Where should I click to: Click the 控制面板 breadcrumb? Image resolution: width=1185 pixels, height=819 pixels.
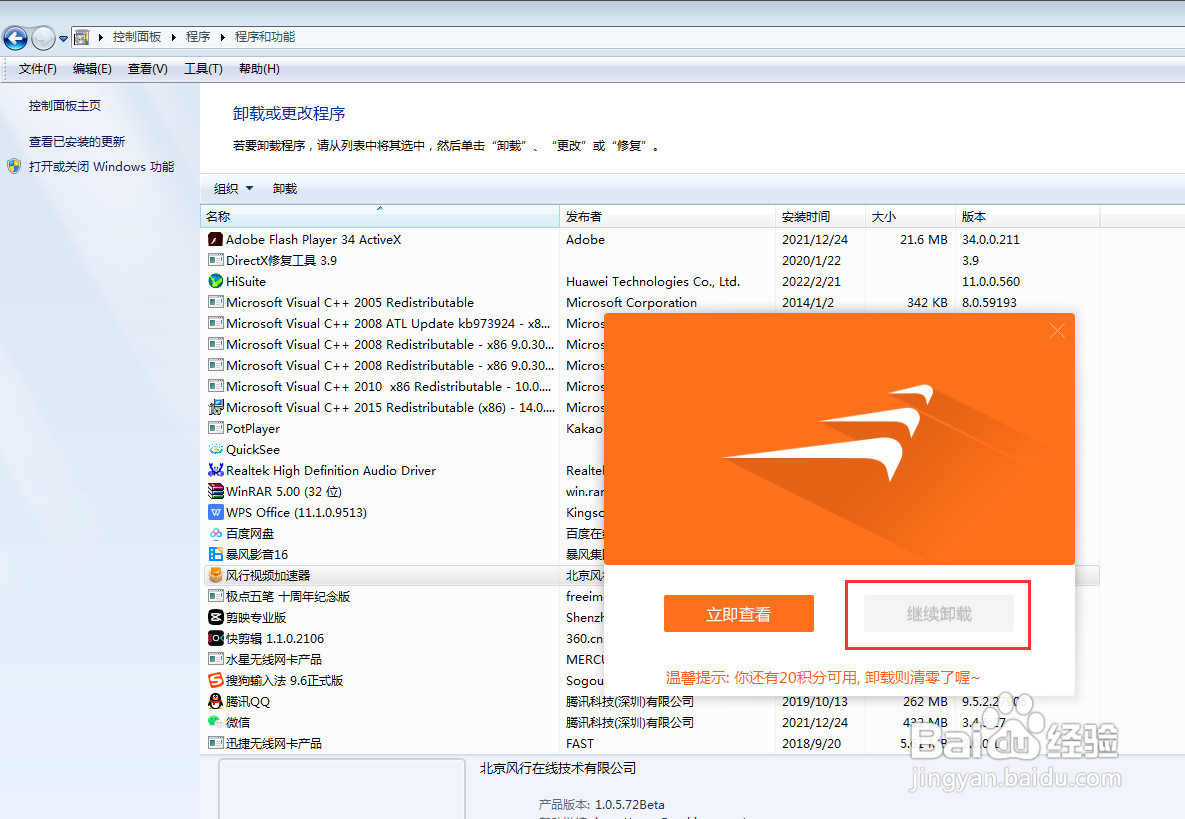137,37
